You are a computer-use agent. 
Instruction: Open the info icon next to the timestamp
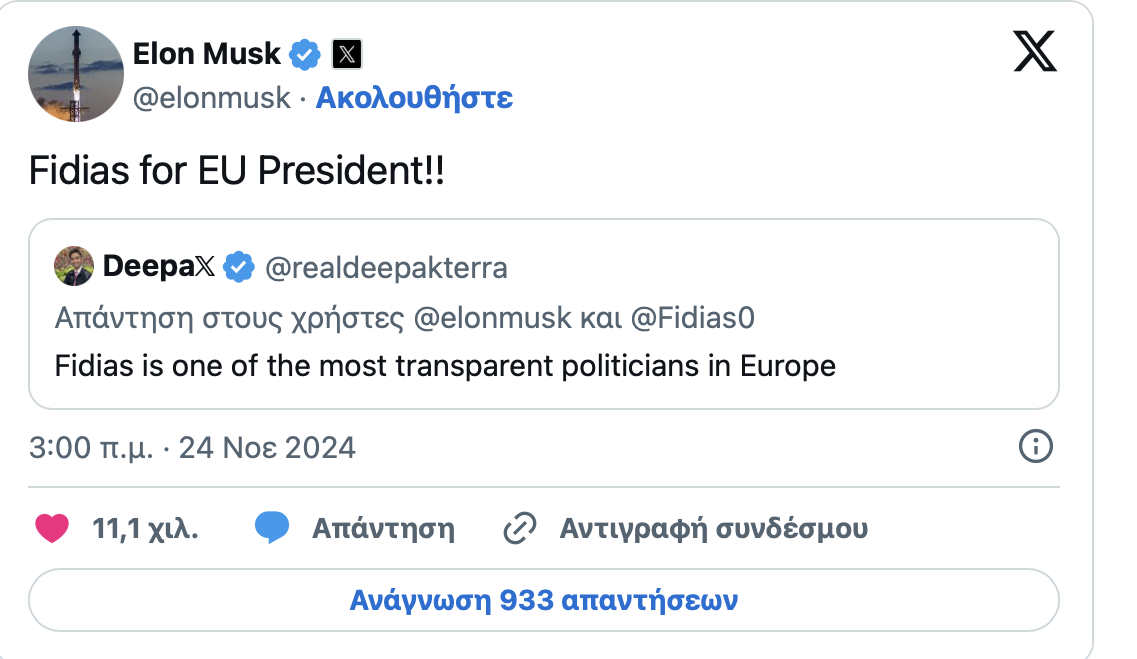[1035, 446]
